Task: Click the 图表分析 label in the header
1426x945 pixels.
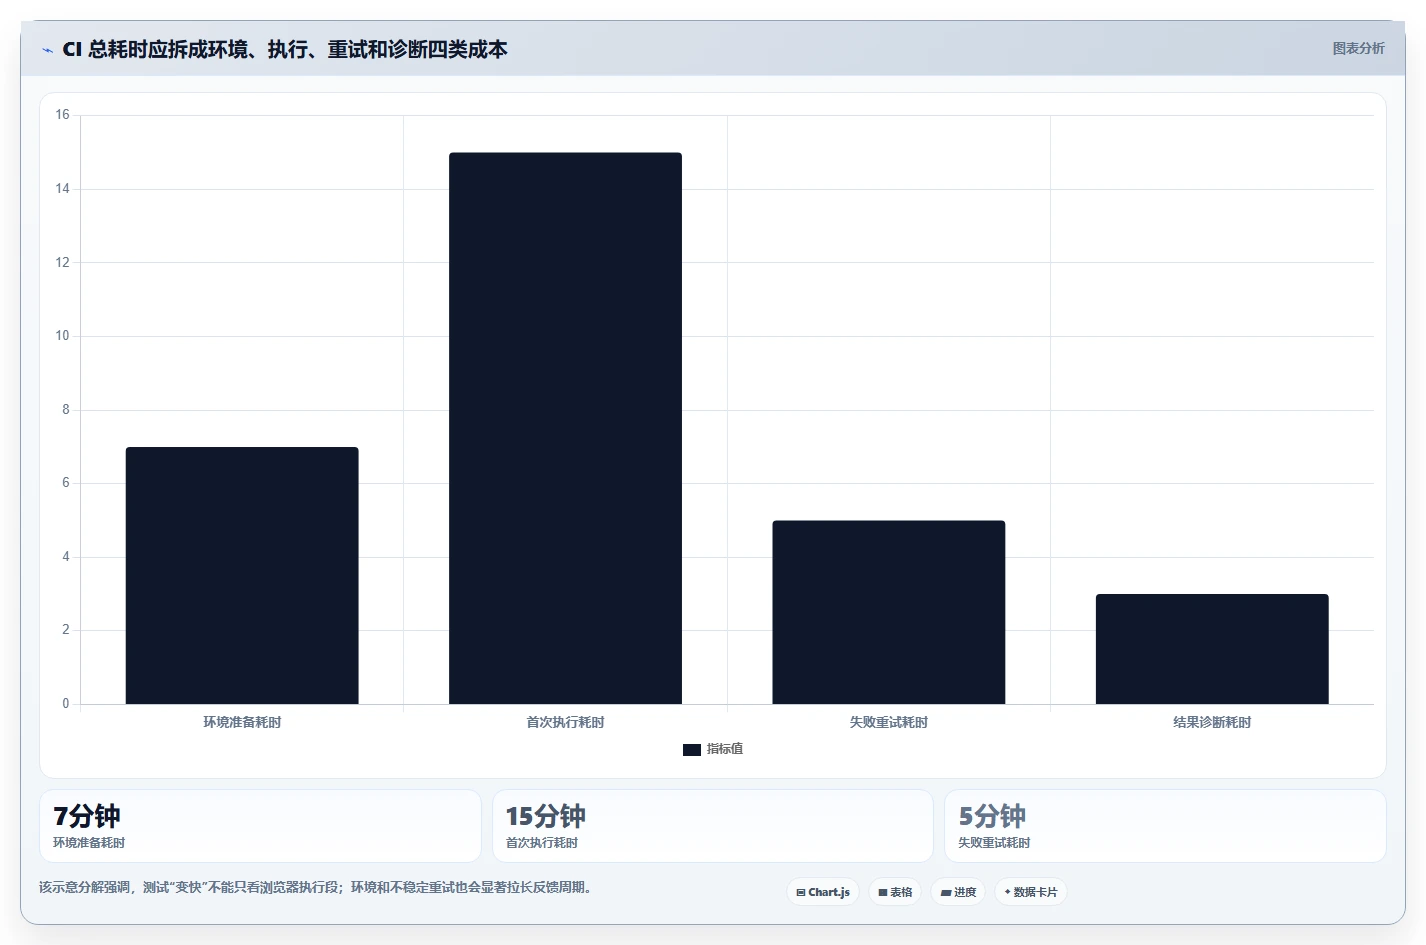Action: click(1358, 48)
